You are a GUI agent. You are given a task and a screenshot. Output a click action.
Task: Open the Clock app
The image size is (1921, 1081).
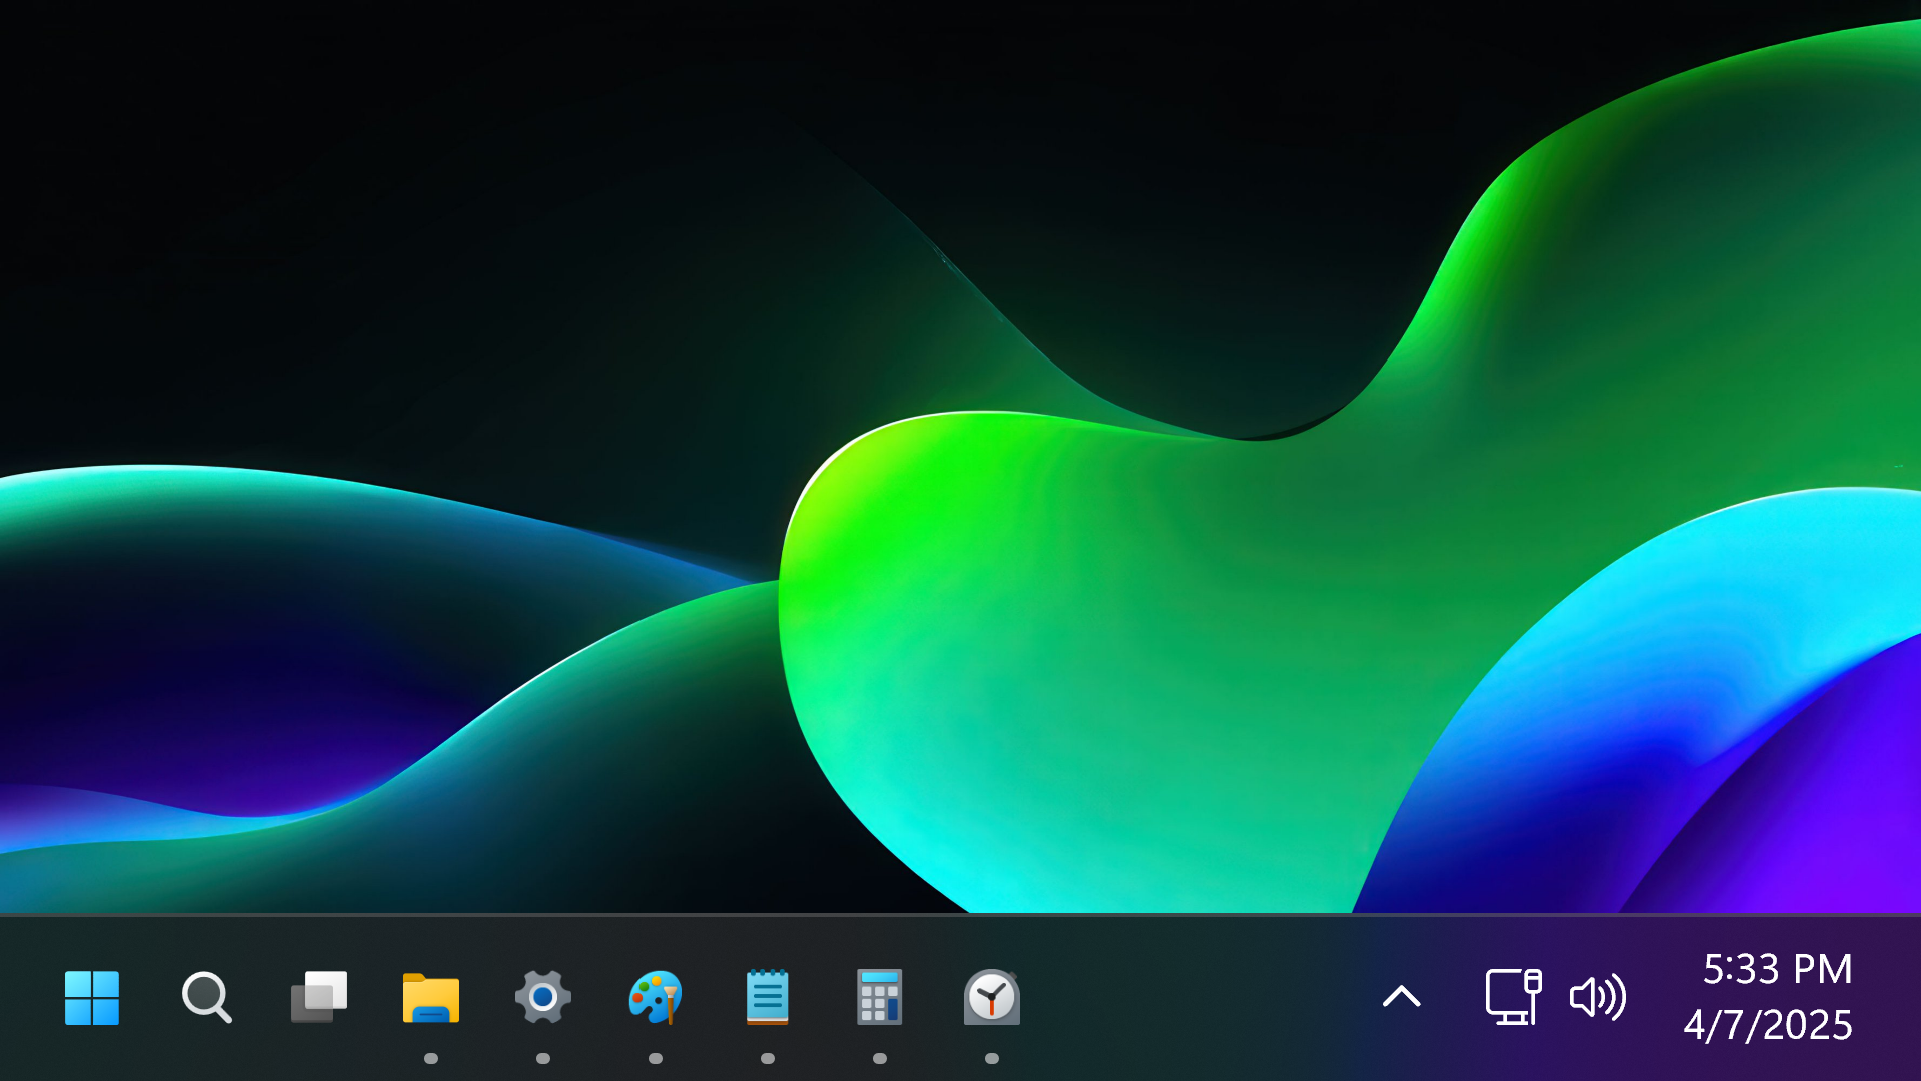(x=991, y=997)
